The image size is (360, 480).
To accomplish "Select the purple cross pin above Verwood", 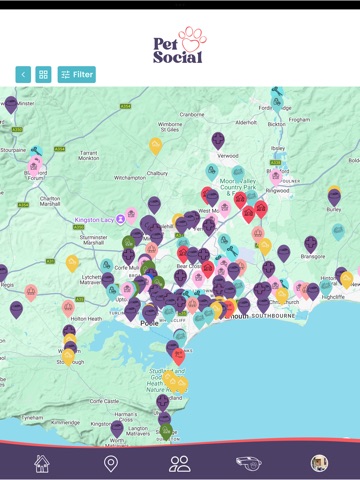I will point(218,140).
